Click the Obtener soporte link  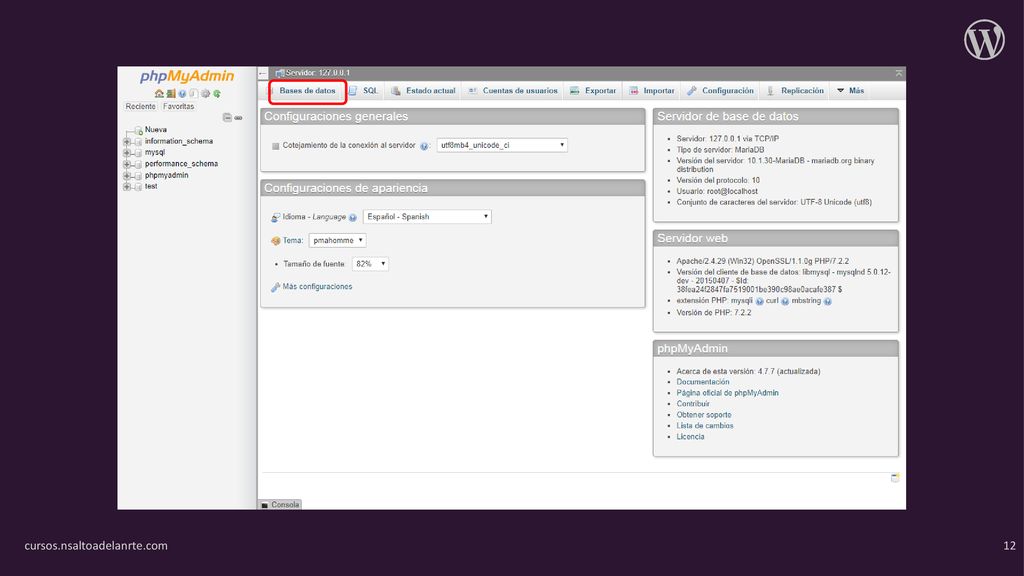(x=704, y=415)
